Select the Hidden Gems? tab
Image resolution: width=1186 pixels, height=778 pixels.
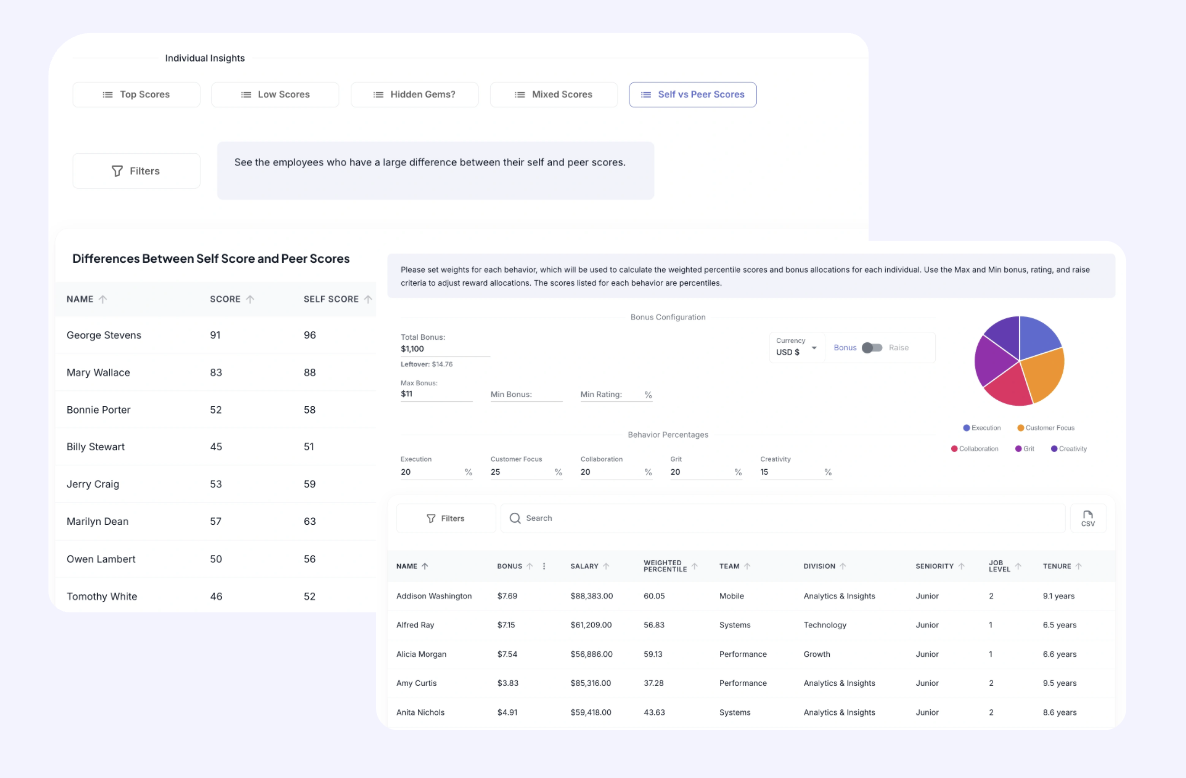click(x=415, y=95)
